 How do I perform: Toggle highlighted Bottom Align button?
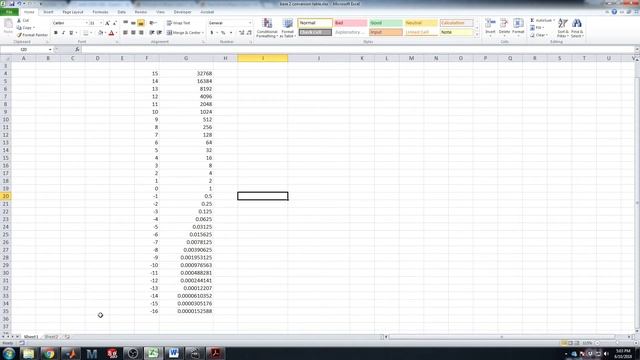[x=141, y=23]
